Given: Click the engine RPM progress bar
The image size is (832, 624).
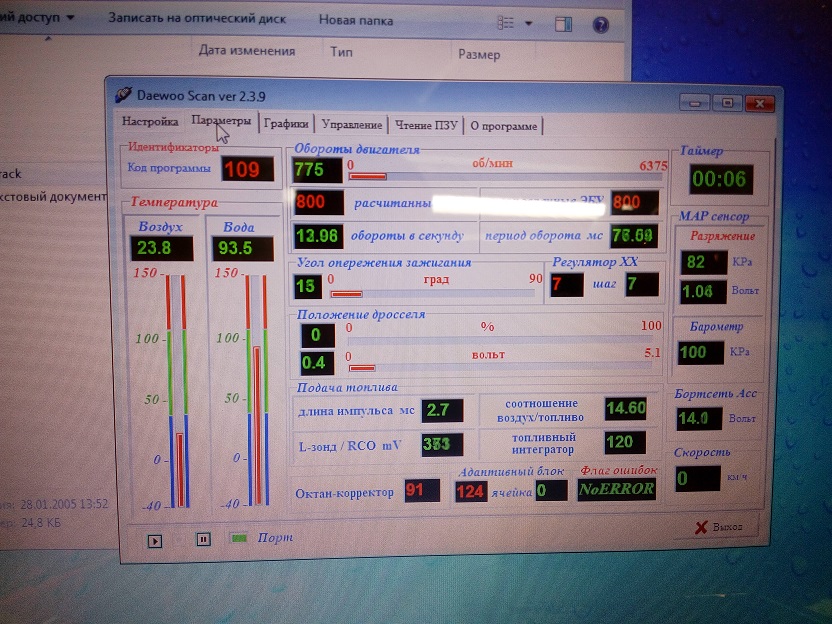Looking at the screenshot, I should [503, 176].
